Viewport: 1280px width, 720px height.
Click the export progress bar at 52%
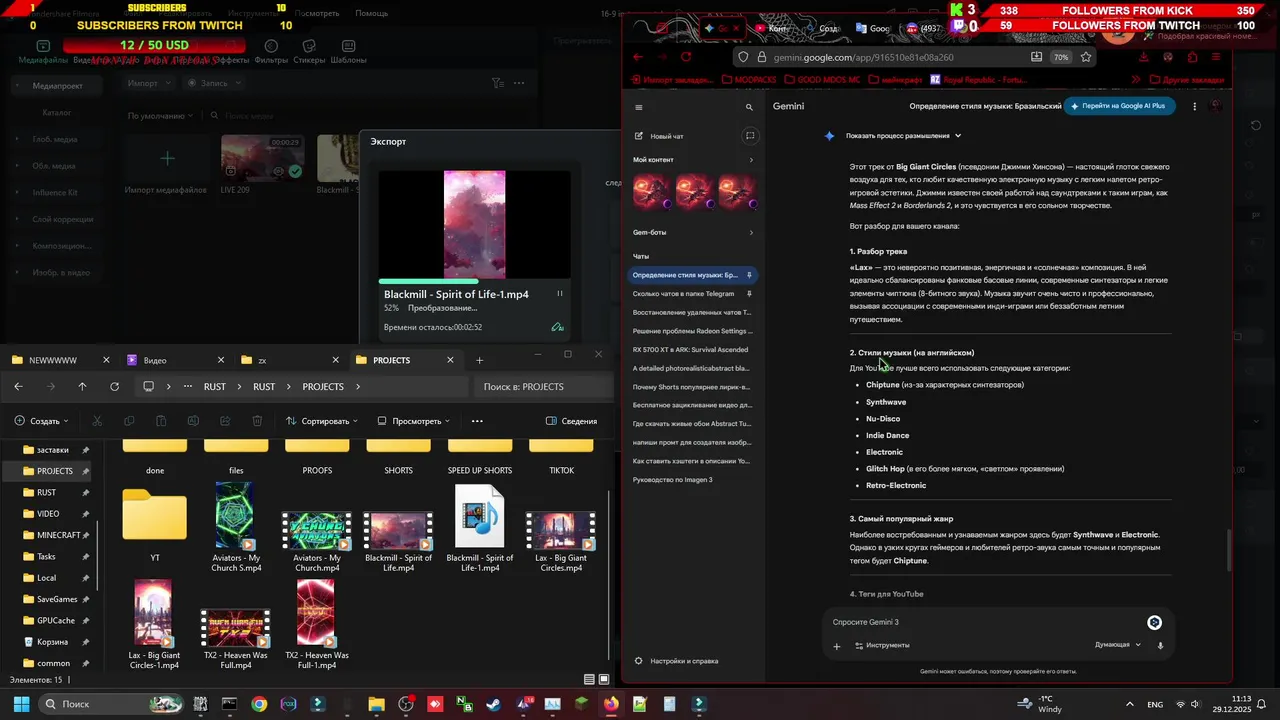pos(474,281)
